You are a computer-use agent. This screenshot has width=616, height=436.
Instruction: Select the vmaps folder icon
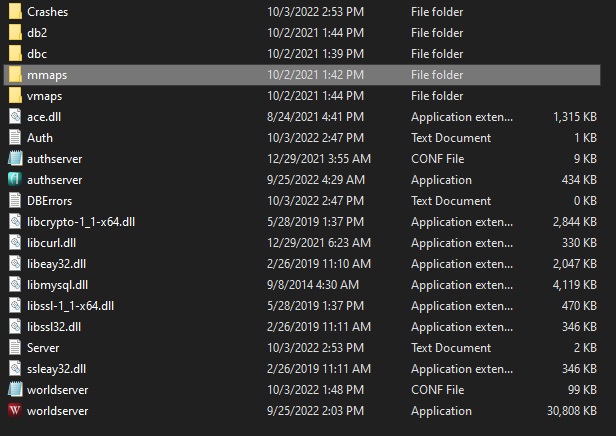(x=15, y=95)
